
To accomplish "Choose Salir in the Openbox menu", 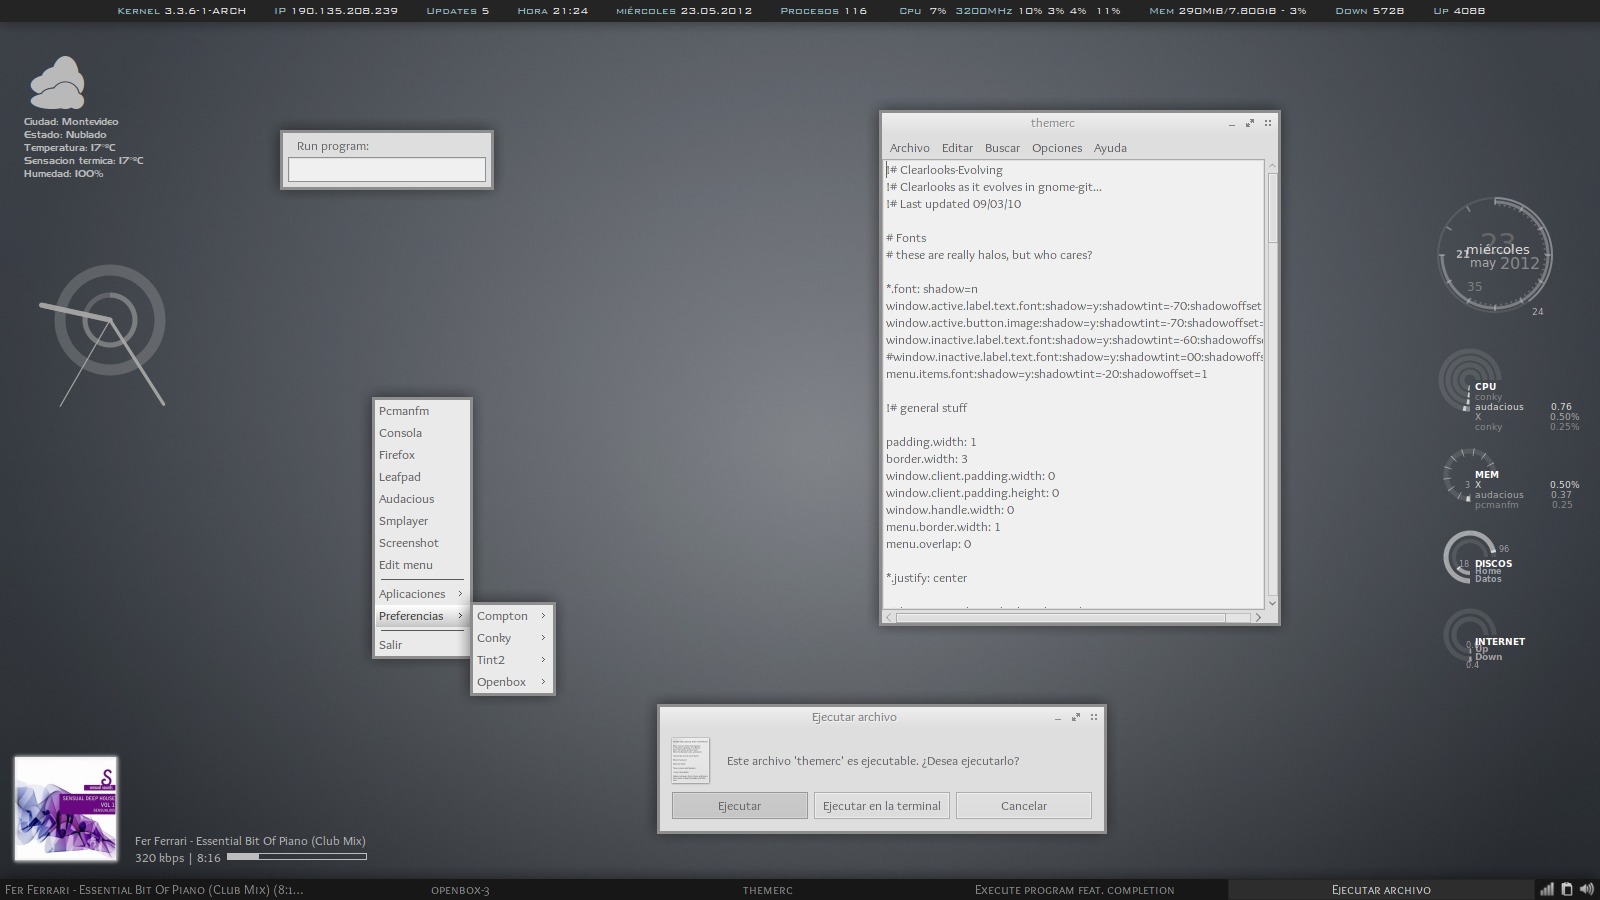I will 422,645.
